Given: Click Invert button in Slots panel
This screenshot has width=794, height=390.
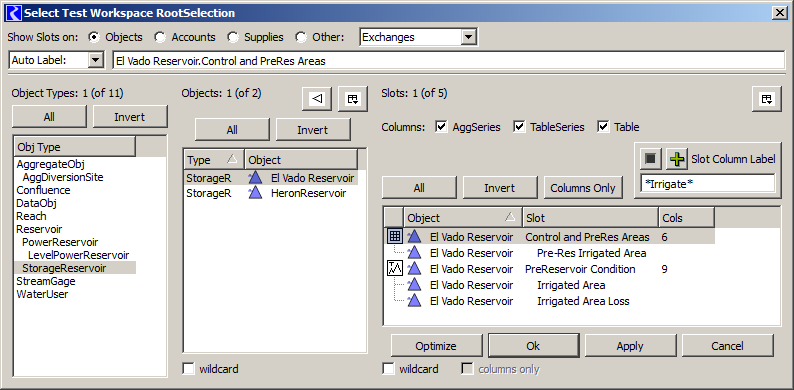Looking at the screenshot, I should point(500,188).
